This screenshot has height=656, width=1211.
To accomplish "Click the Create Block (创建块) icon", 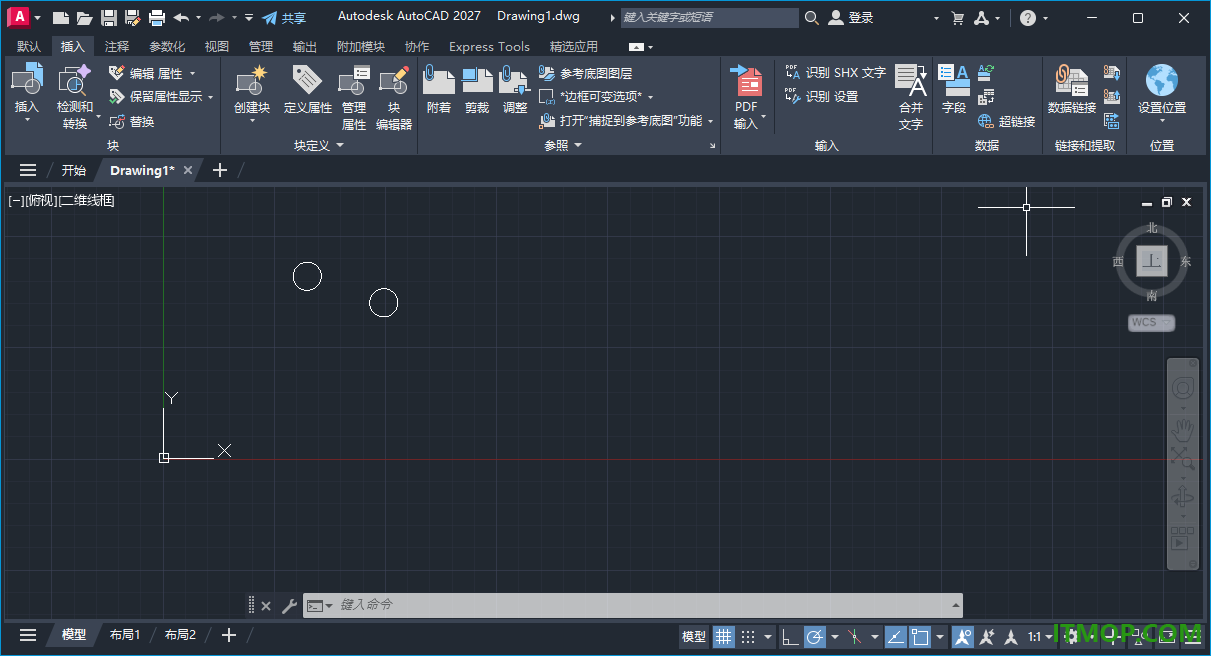I will (x=251, y=80).
